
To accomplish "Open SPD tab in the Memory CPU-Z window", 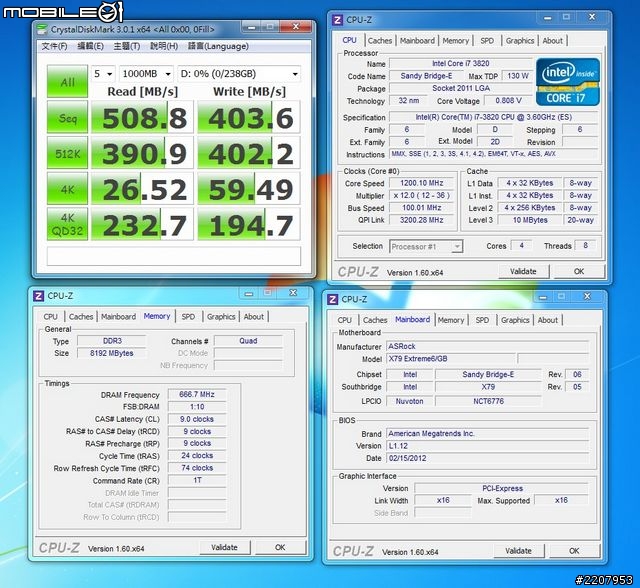I will click(188, 317).
